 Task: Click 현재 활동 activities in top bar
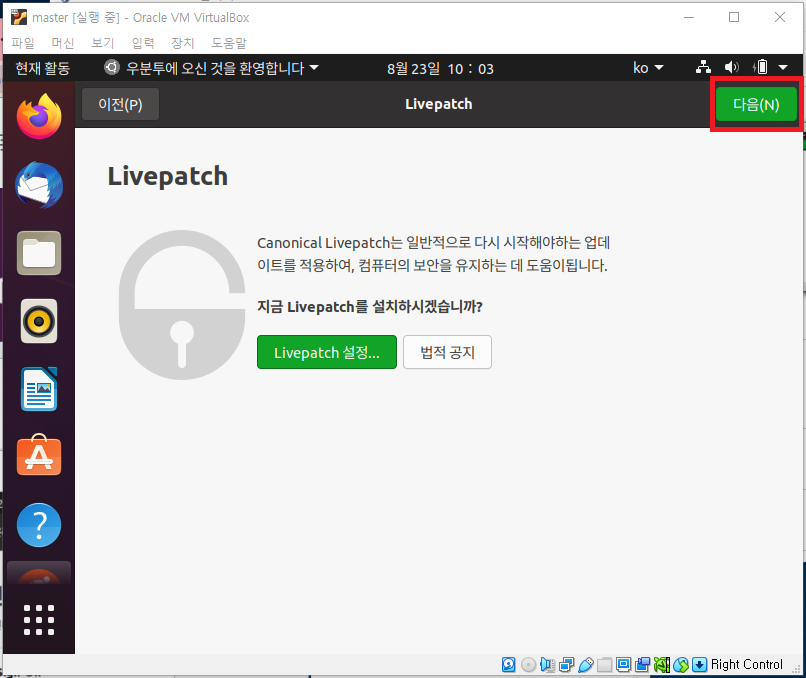(43, 68)
